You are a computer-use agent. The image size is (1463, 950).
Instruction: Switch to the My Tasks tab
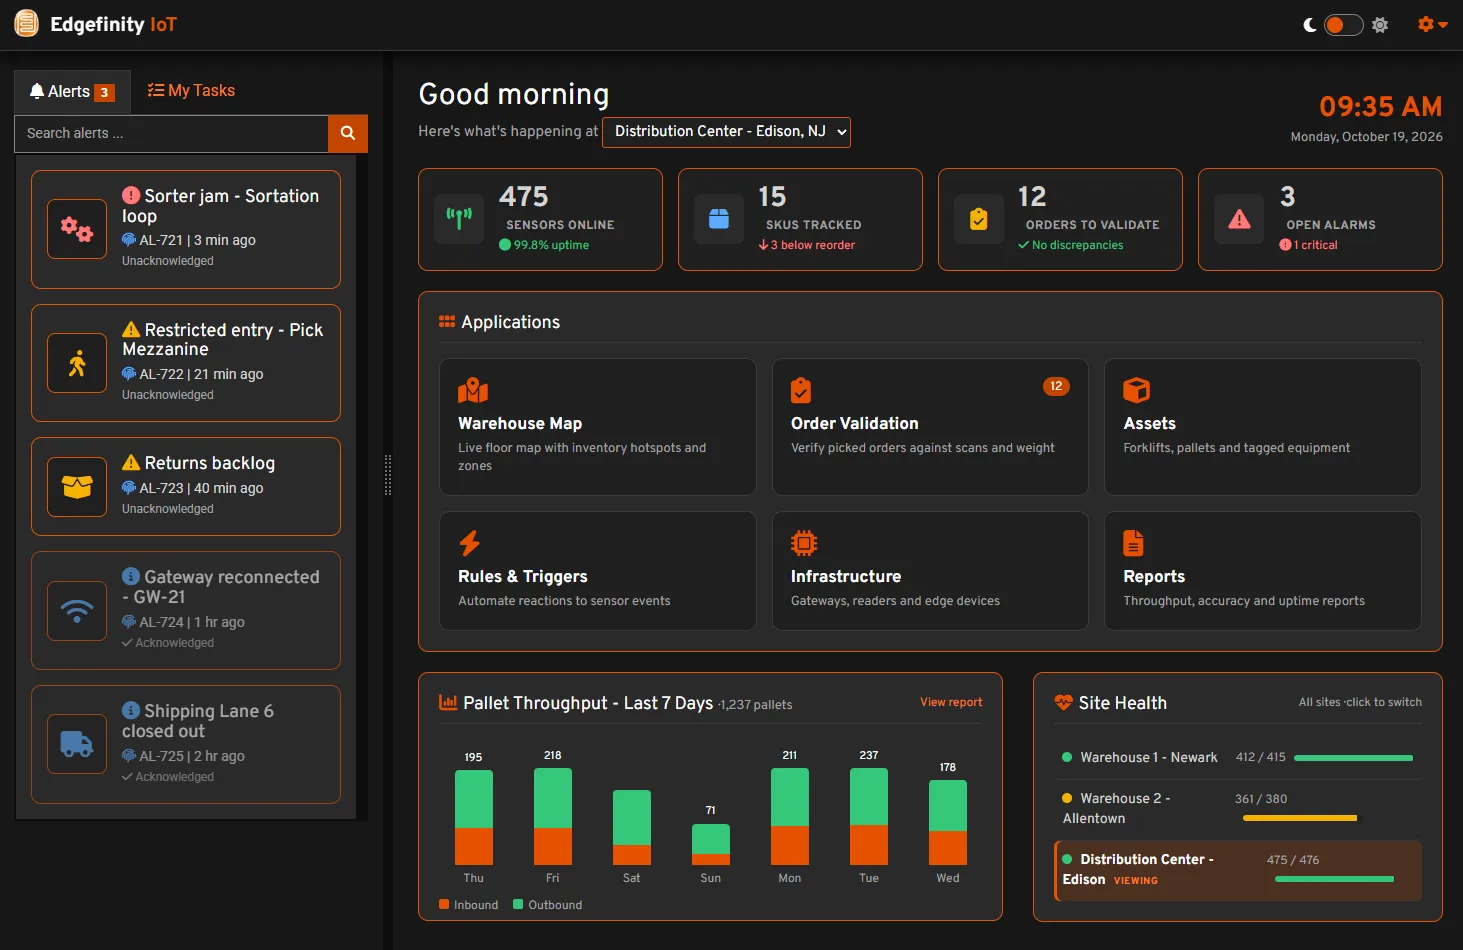(191, 91)
